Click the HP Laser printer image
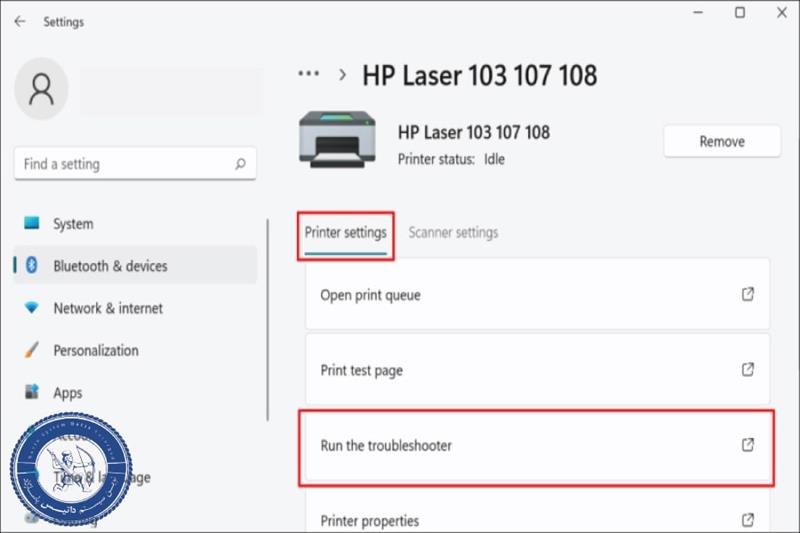 337,139
